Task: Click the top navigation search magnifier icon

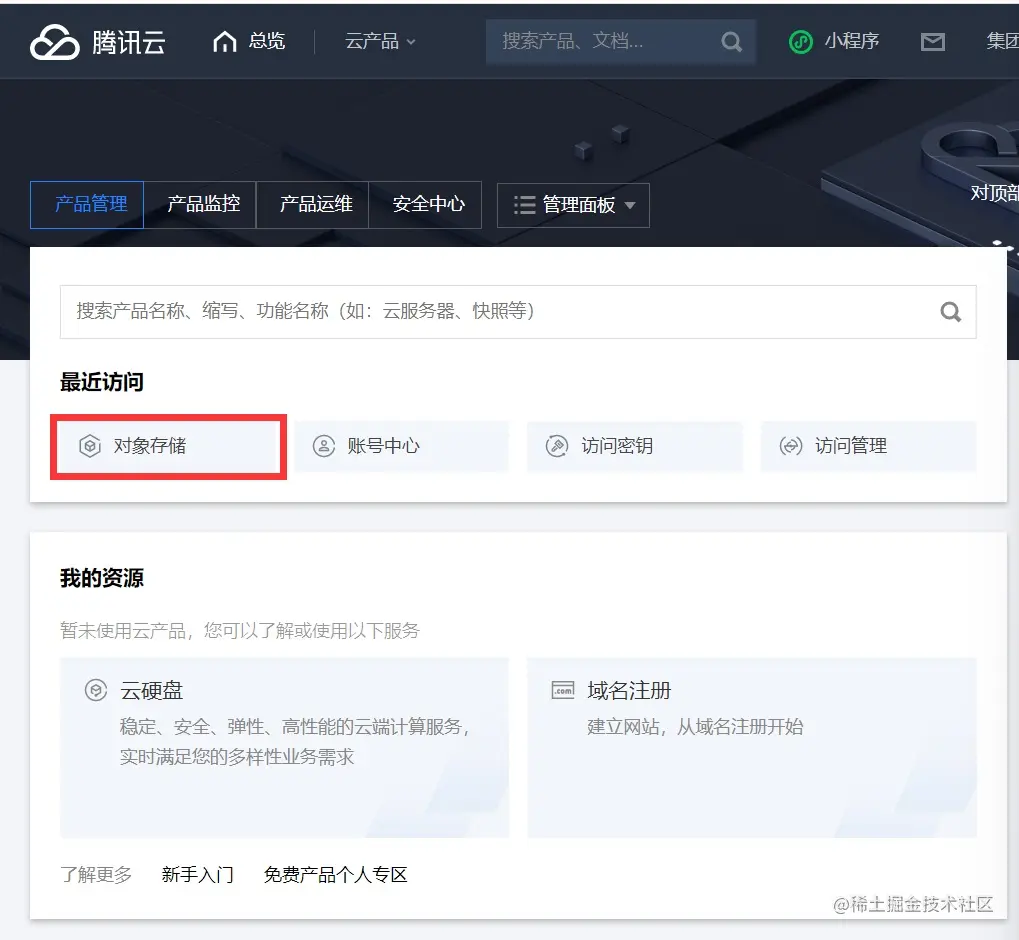Action: point(731,42)
